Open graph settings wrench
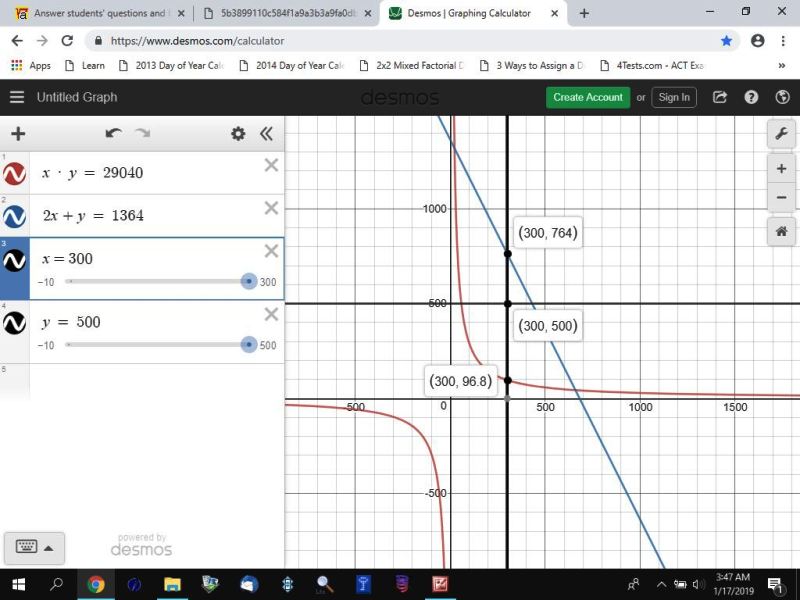 click(x=781, y=134)
